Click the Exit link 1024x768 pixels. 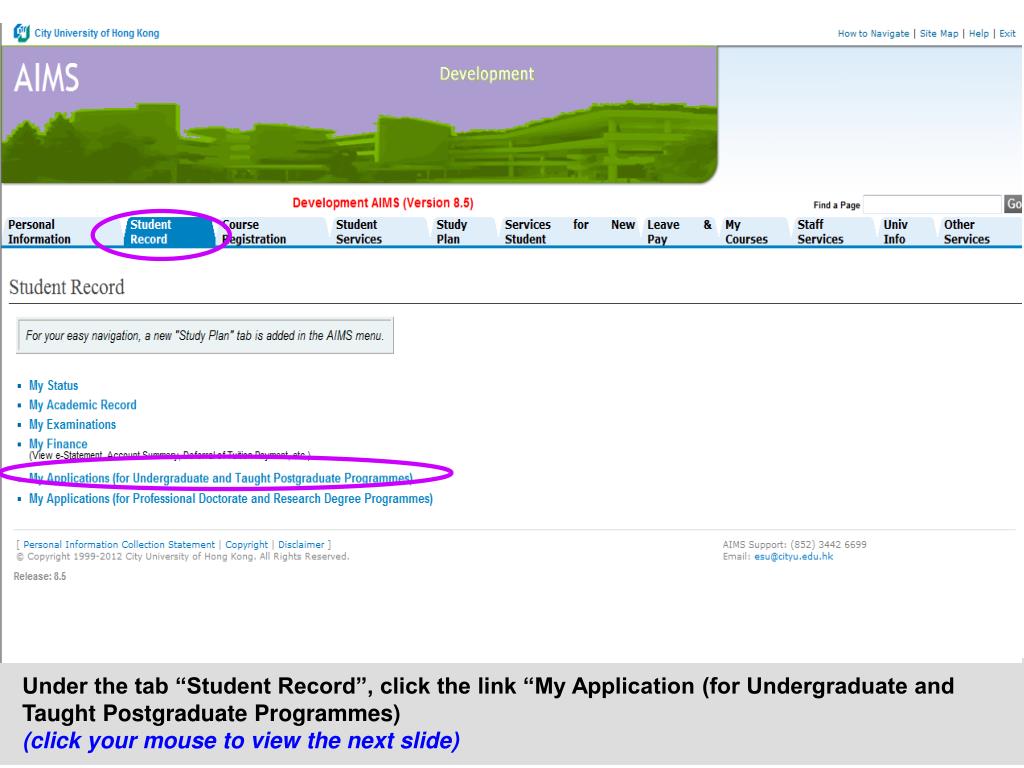[1007, 33]
